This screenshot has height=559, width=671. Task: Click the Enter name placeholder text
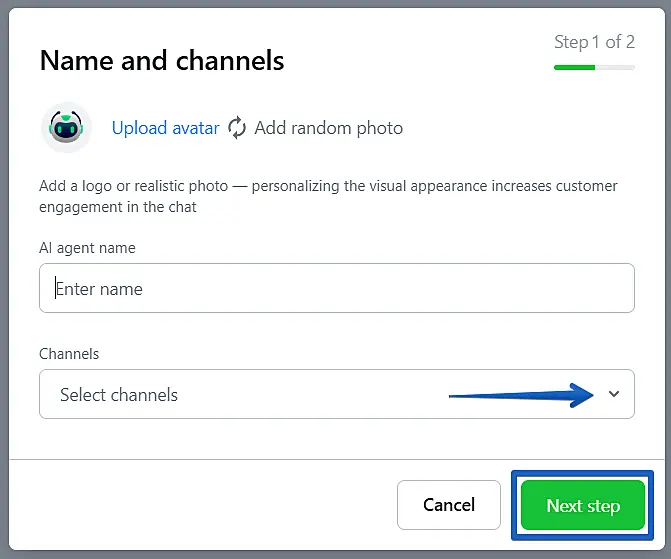[99, 289]
